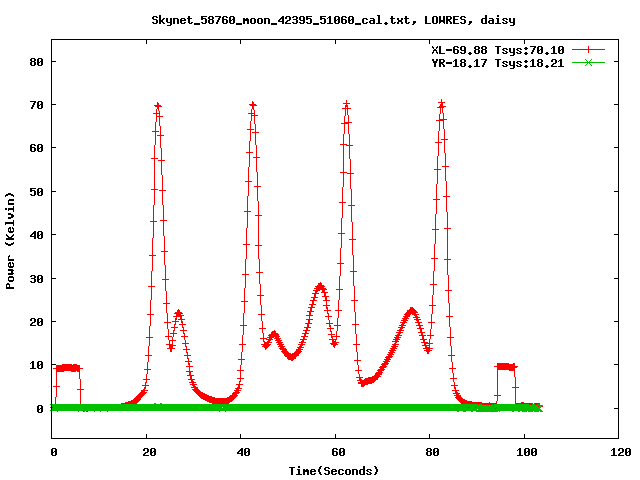Click the x-axis tick label 120

pos(620,452)
